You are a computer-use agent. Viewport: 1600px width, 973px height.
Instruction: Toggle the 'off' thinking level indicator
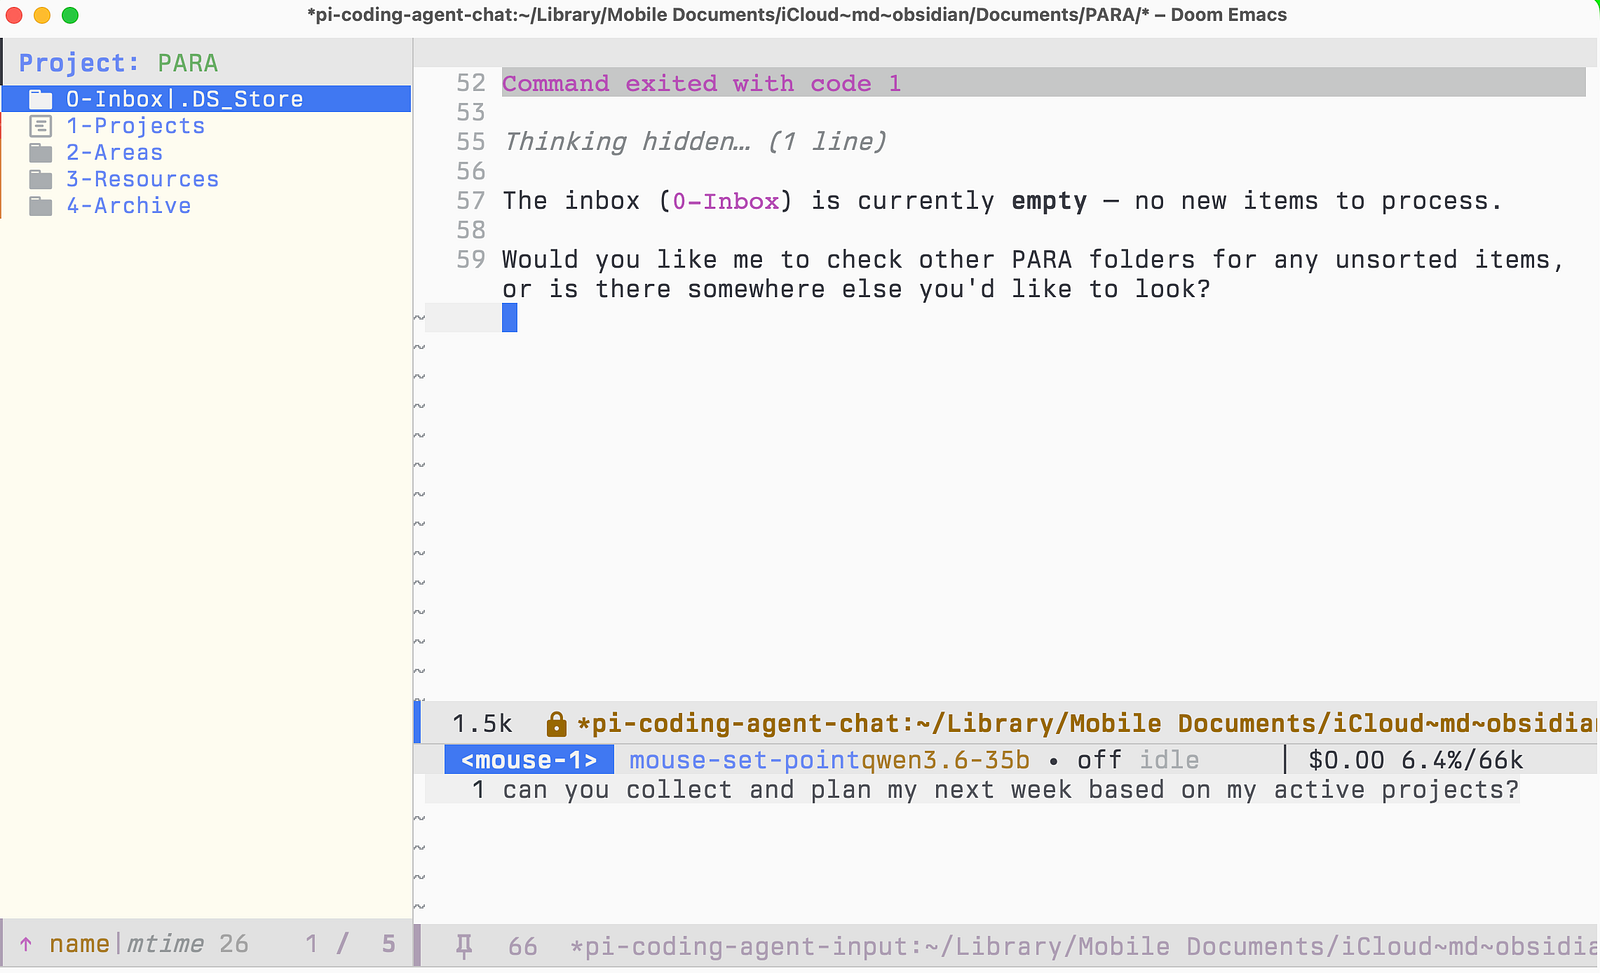click(x=1099, y=760)
